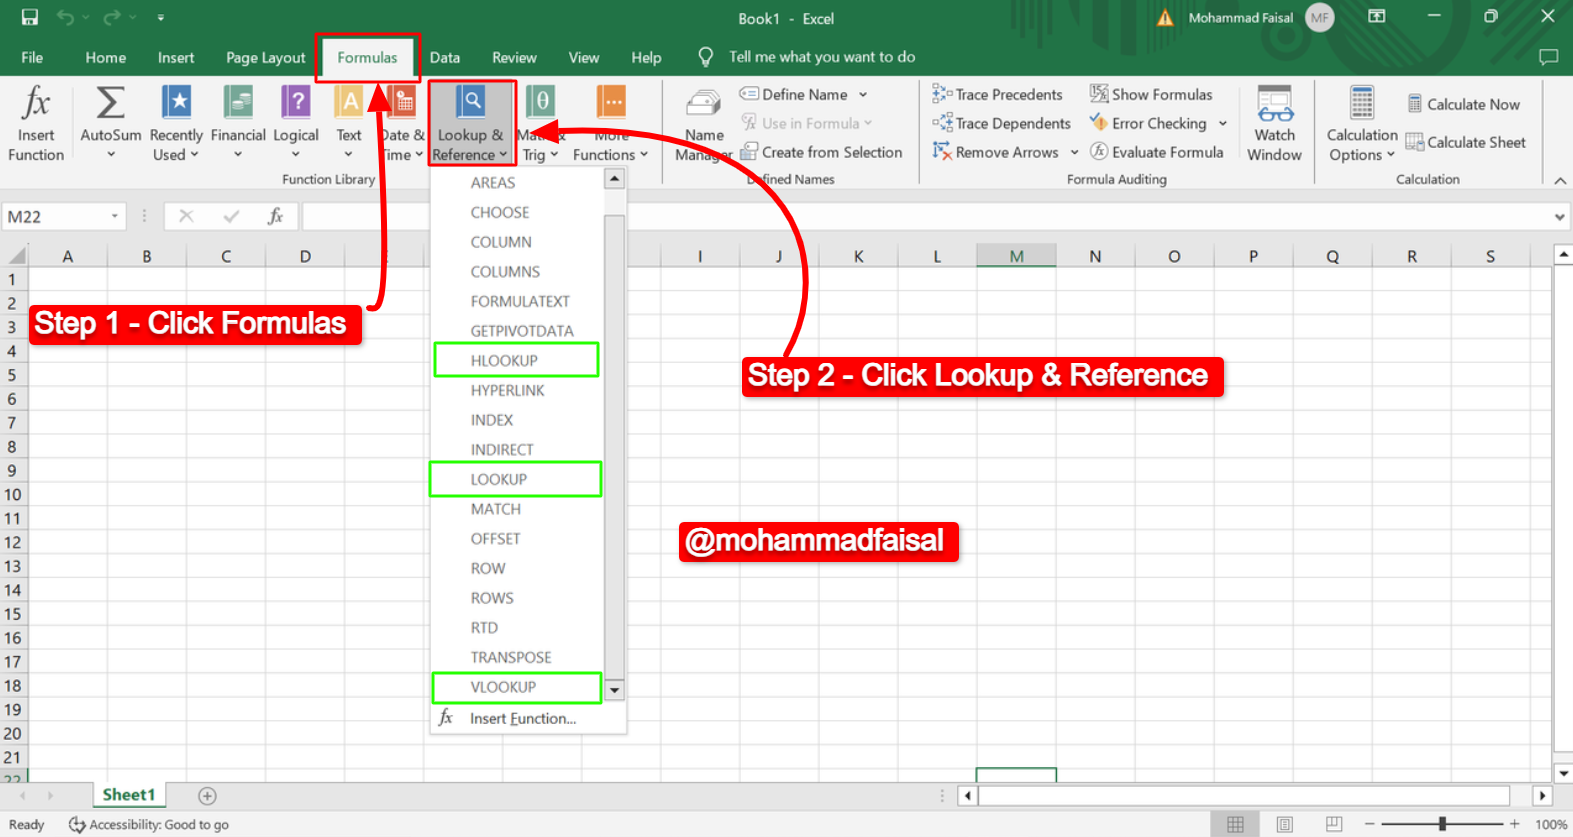Go to the Review tab
This screenshot has height=837, width=1573.
click(x=514, y=57)
